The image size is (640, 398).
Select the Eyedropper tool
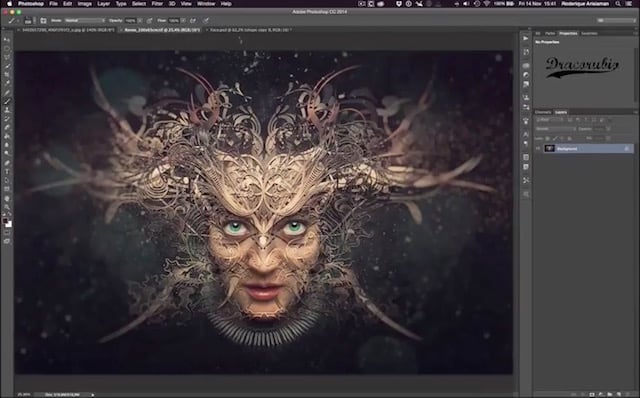7,83
